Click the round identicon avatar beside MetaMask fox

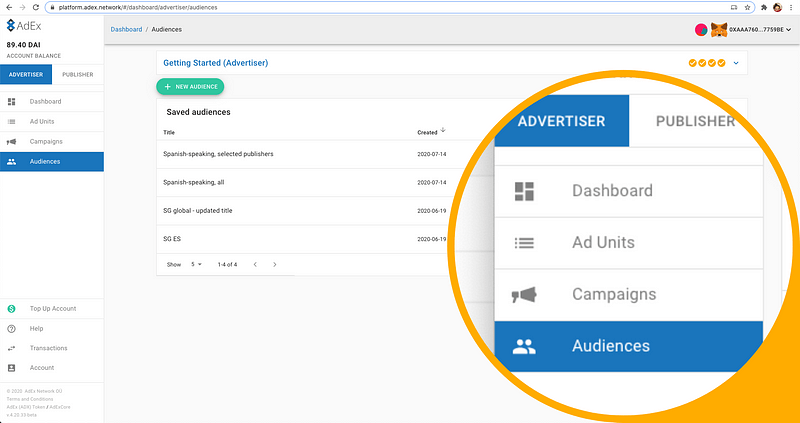click(x=701, y=30)
